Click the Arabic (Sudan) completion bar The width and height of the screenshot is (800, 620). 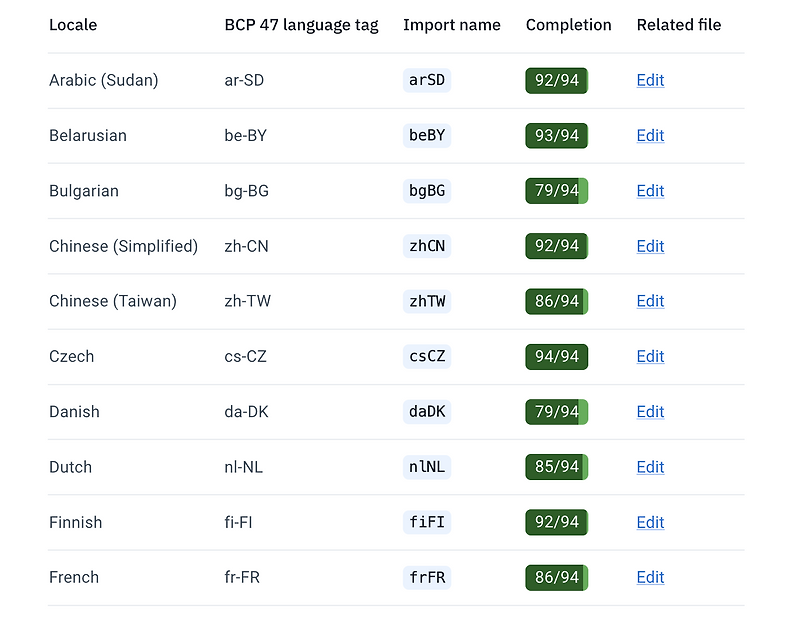pyautogui.click(x=557, y=80)
